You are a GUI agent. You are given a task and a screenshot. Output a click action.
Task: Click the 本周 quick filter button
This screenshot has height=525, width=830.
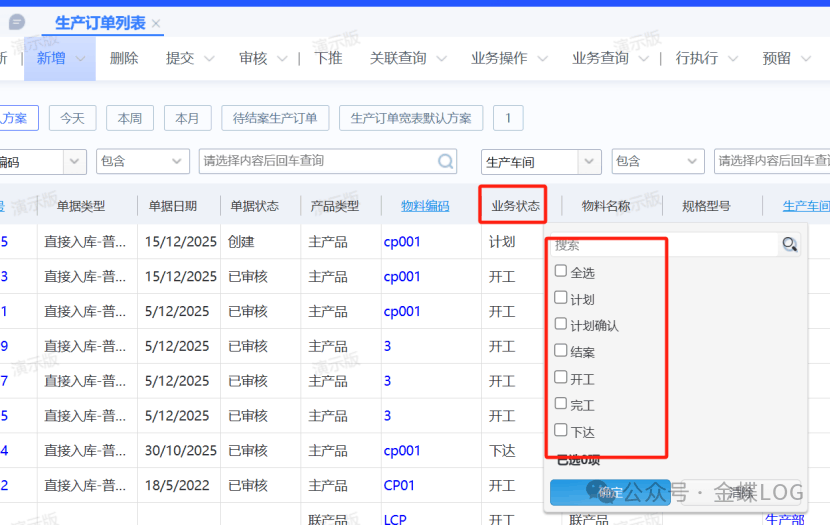pos(129,118)
